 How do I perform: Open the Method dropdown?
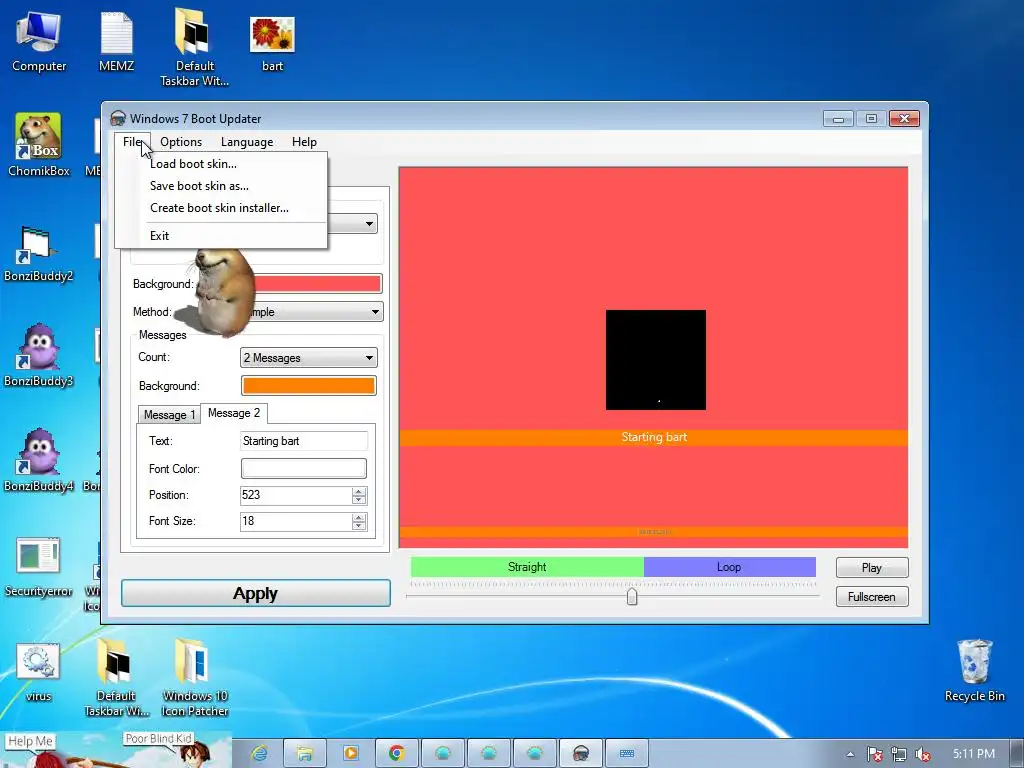[375, 312]
